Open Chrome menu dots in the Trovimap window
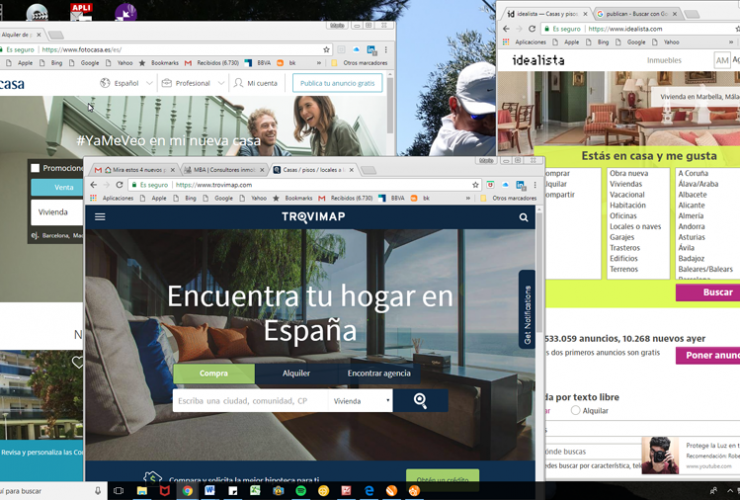This screenshot has width=740, height=500. tap(535, 185)
